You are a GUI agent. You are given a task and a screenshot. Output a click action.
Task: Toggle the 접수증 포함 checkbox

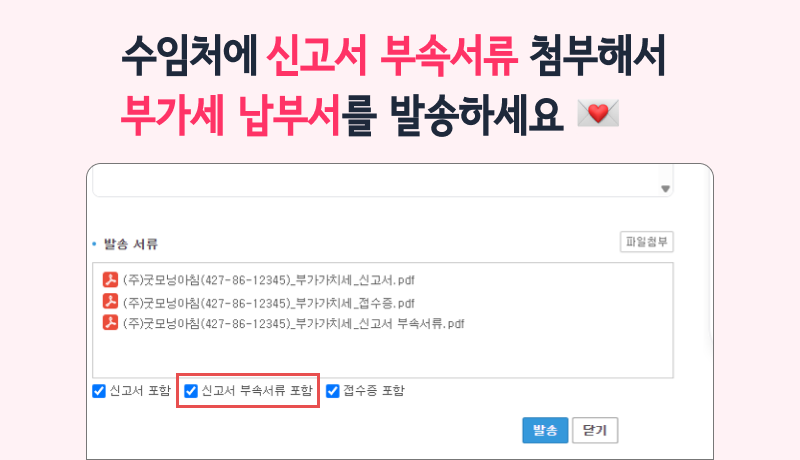click(x=333, y=391)
